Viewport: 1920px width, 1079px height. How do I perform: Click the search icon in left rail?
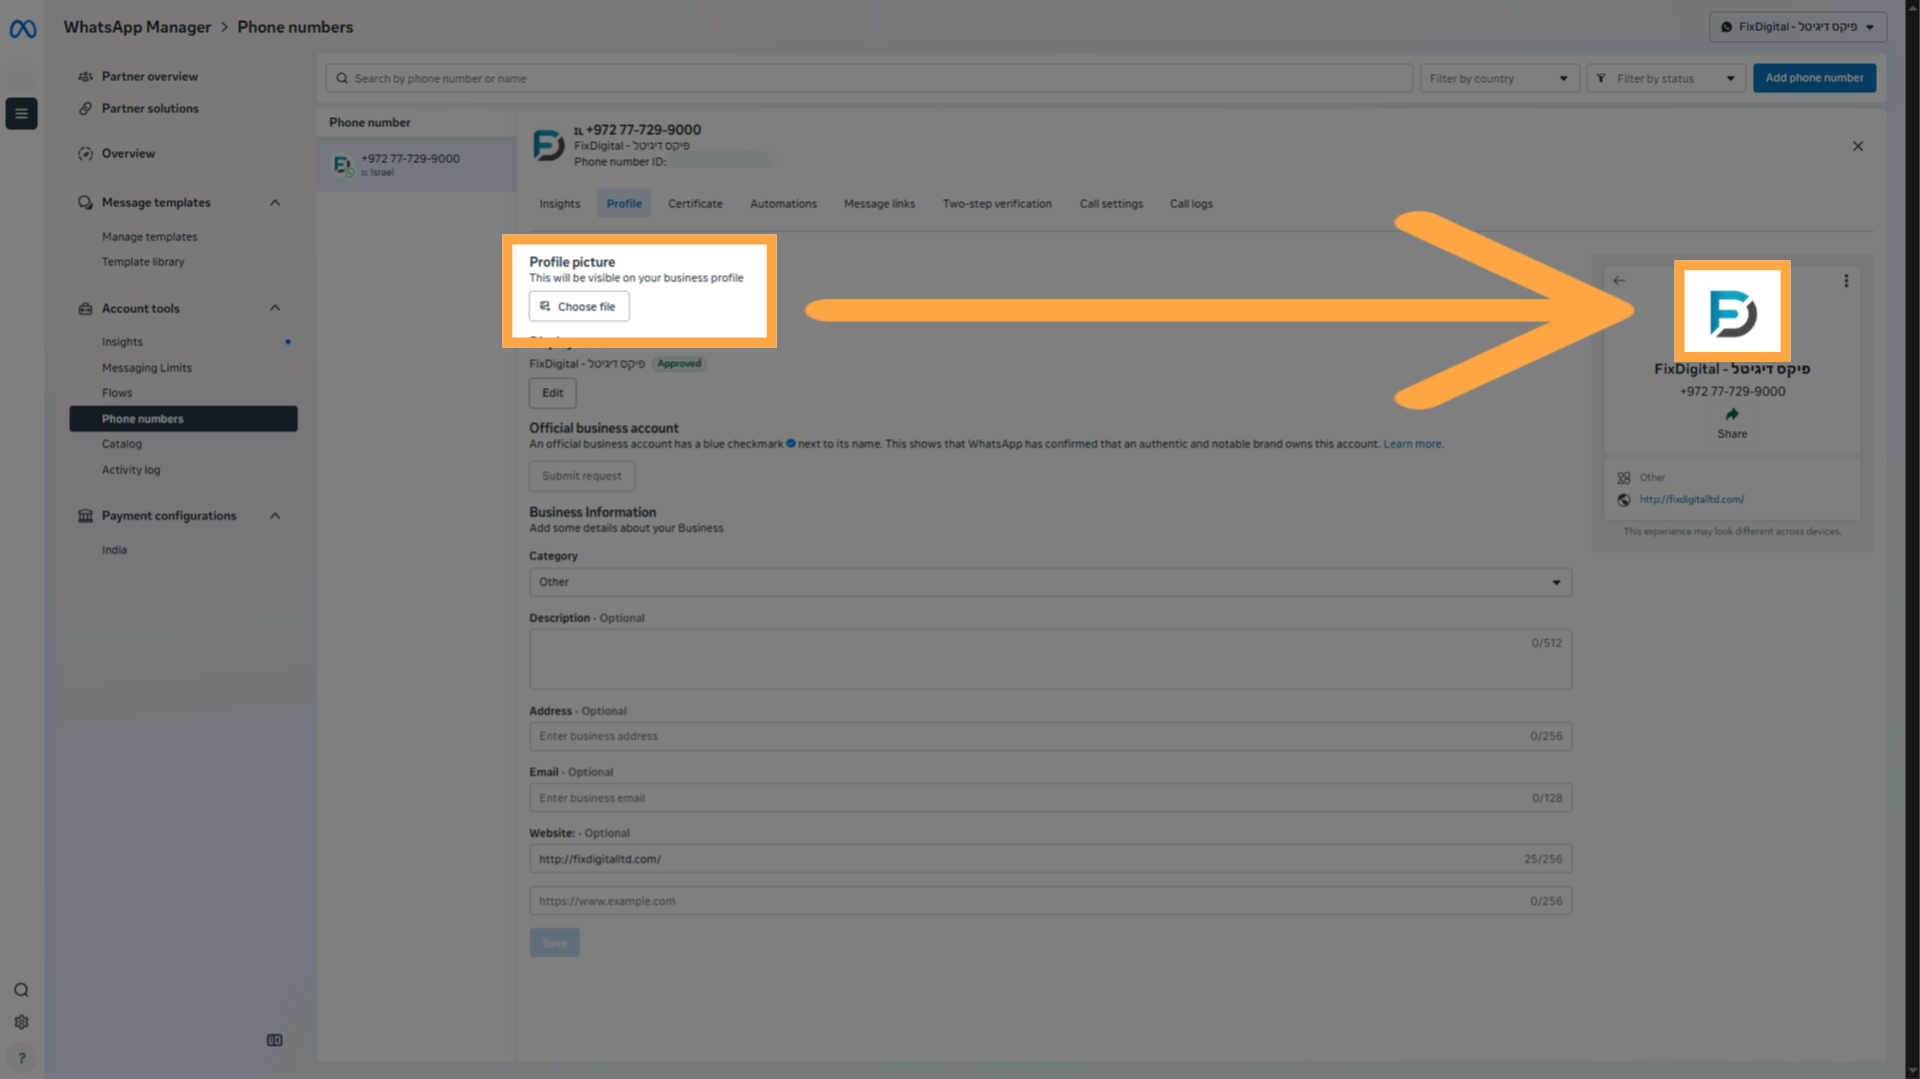click(x=21, y=990)
